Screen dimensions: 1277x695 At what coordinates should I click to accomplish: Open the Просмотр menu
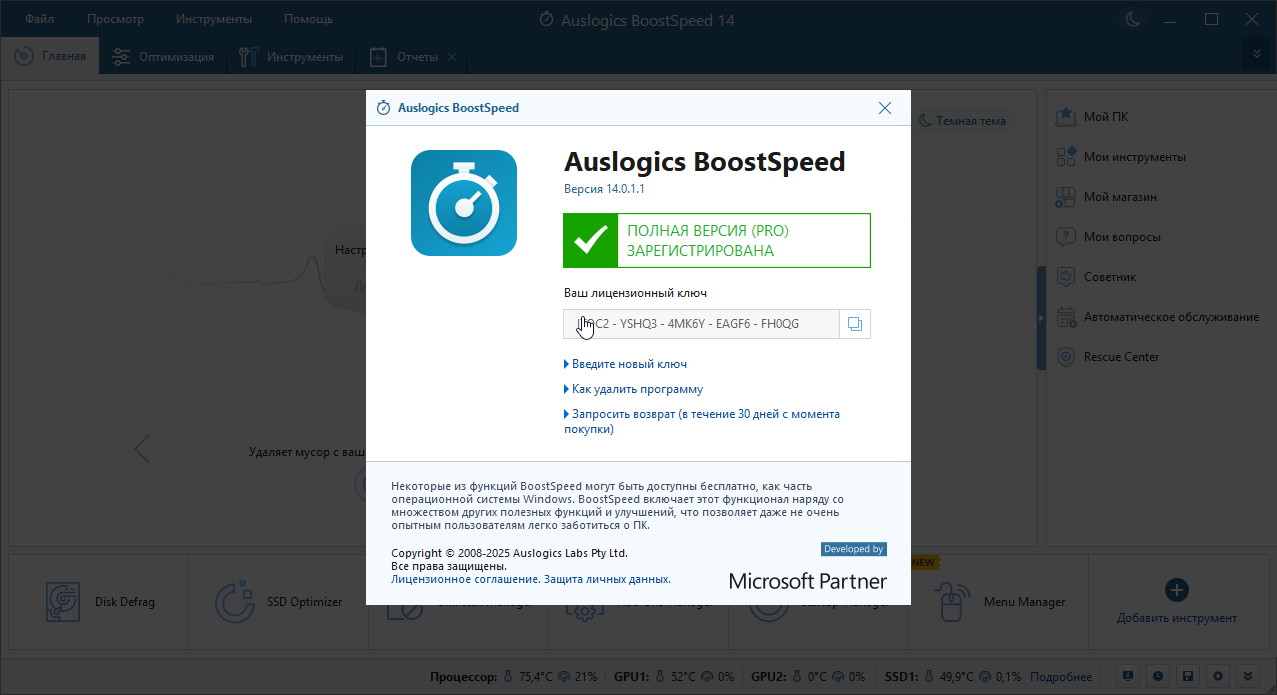pyautogui.click(x=115, y=19)
